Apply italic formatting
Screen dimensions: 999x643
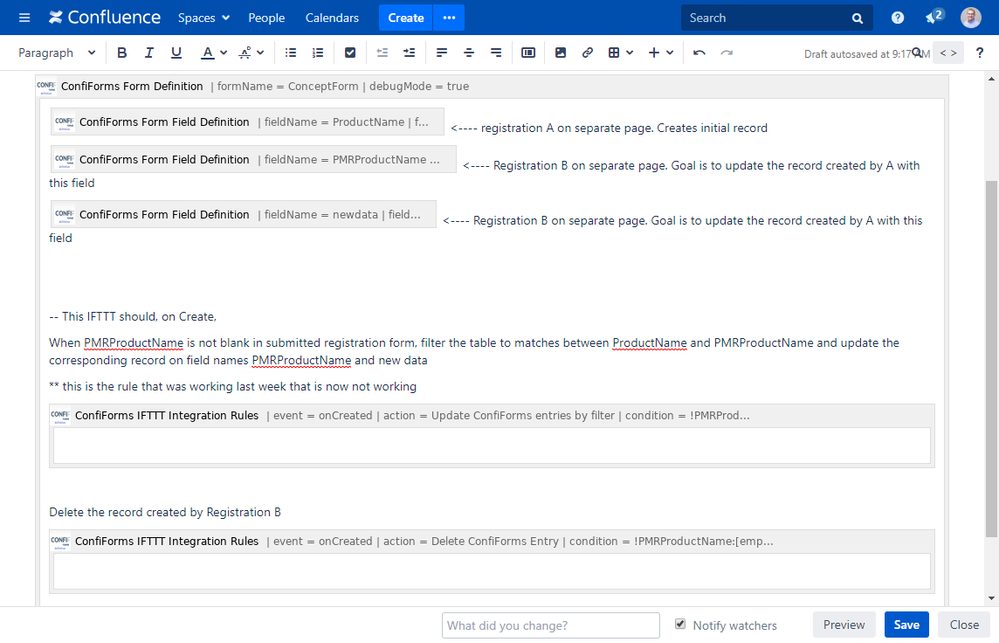149,53
